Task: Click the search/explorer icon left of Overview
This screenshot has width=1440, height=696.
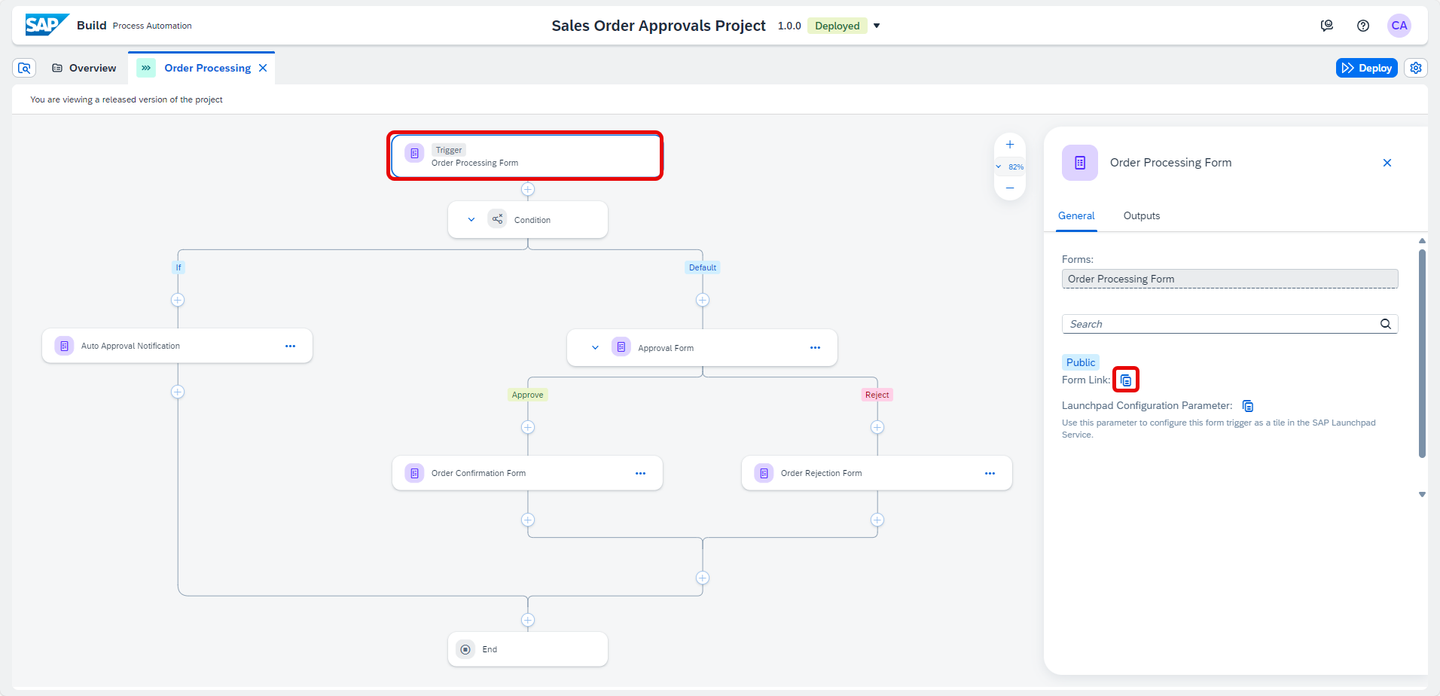Action: pos(25,68)
